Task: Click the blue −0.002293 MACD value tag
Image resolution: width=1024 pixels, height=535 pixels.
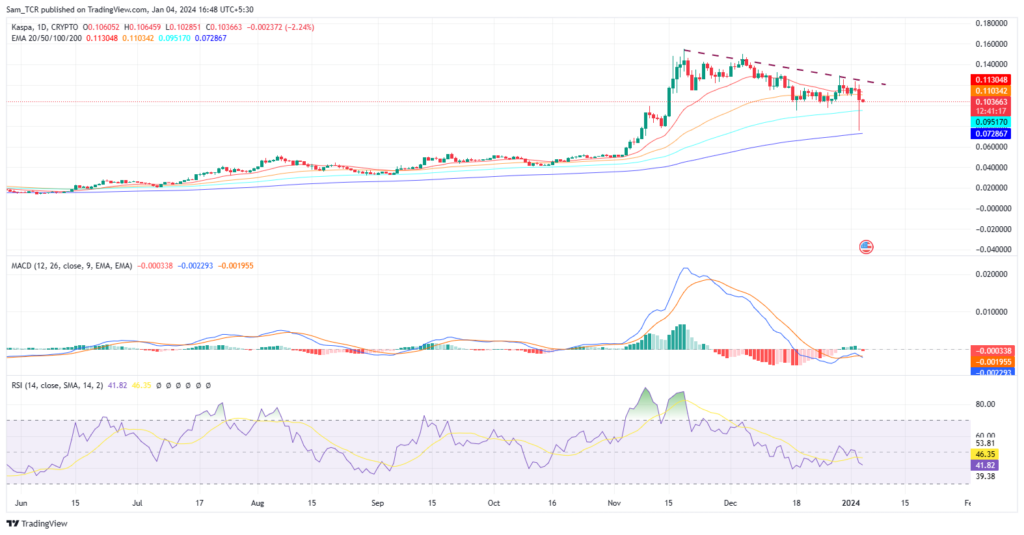Action: click(x=991, y=372)
